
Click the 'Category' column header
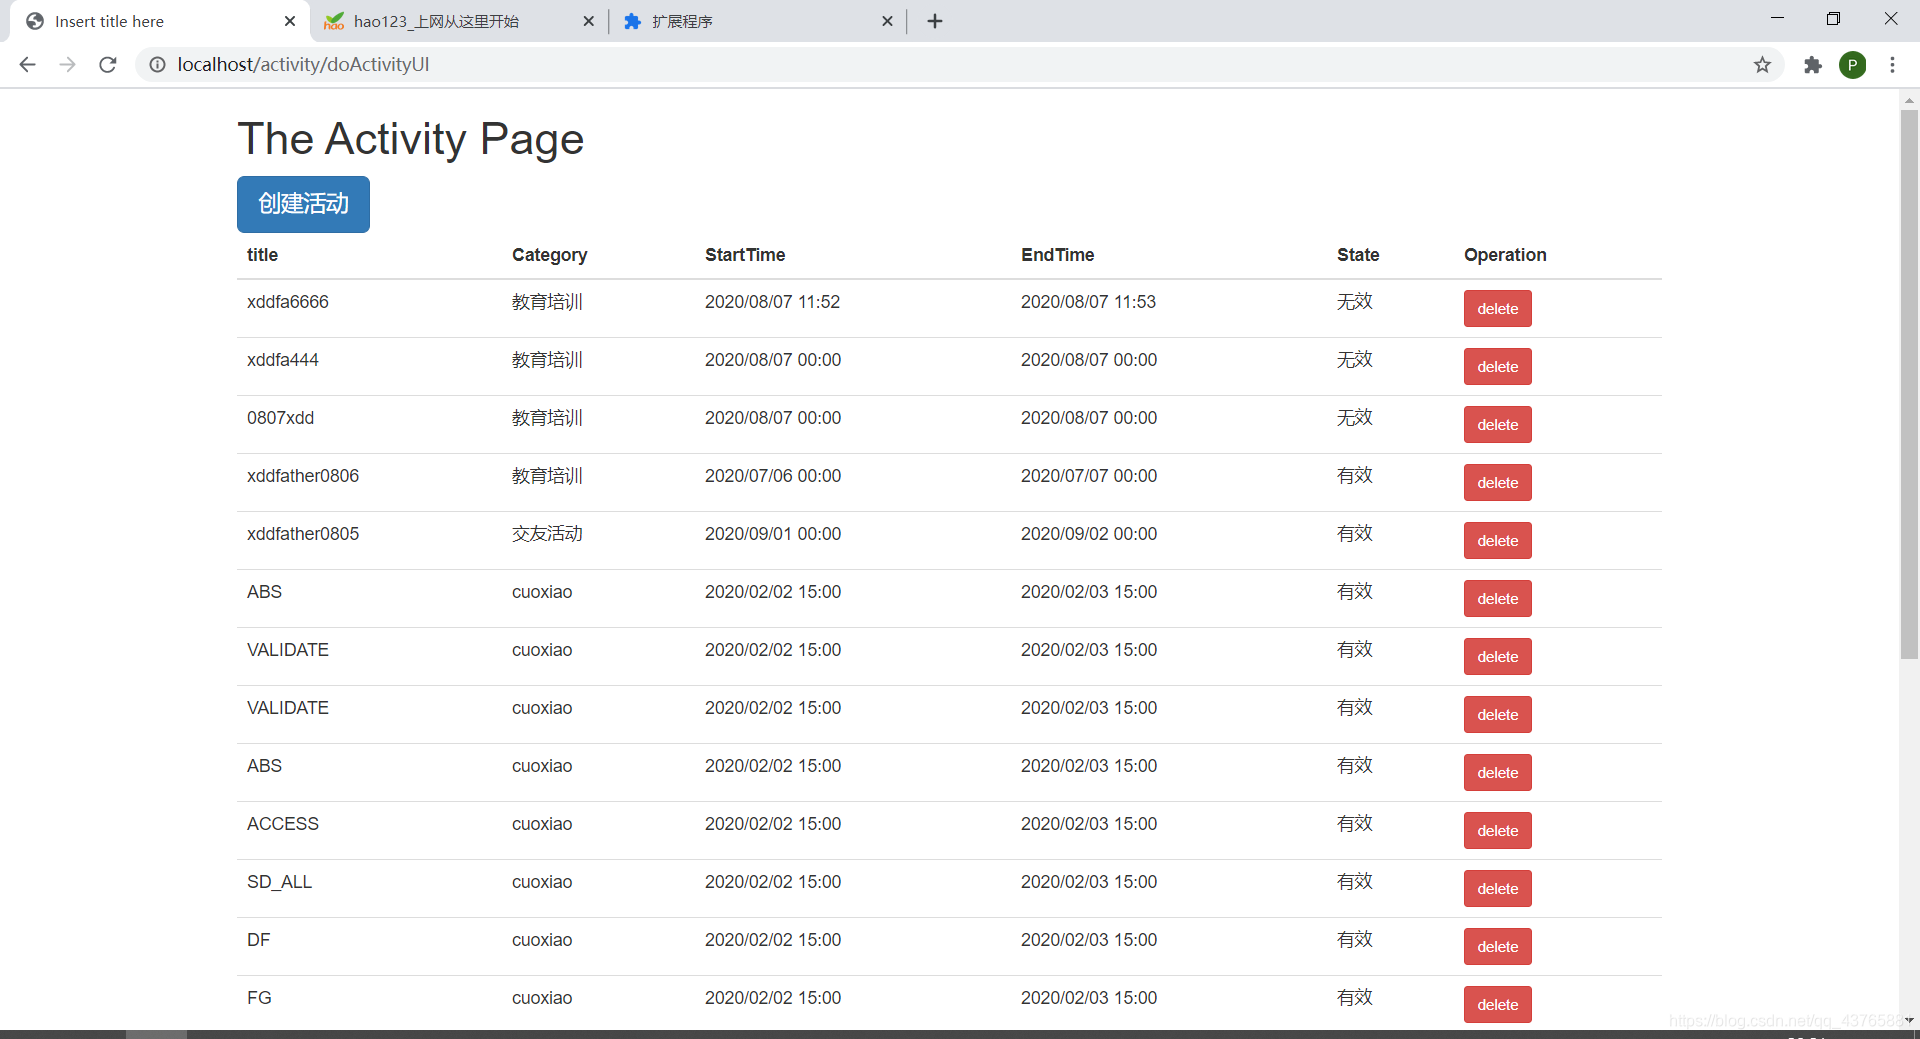click(549, 255)
